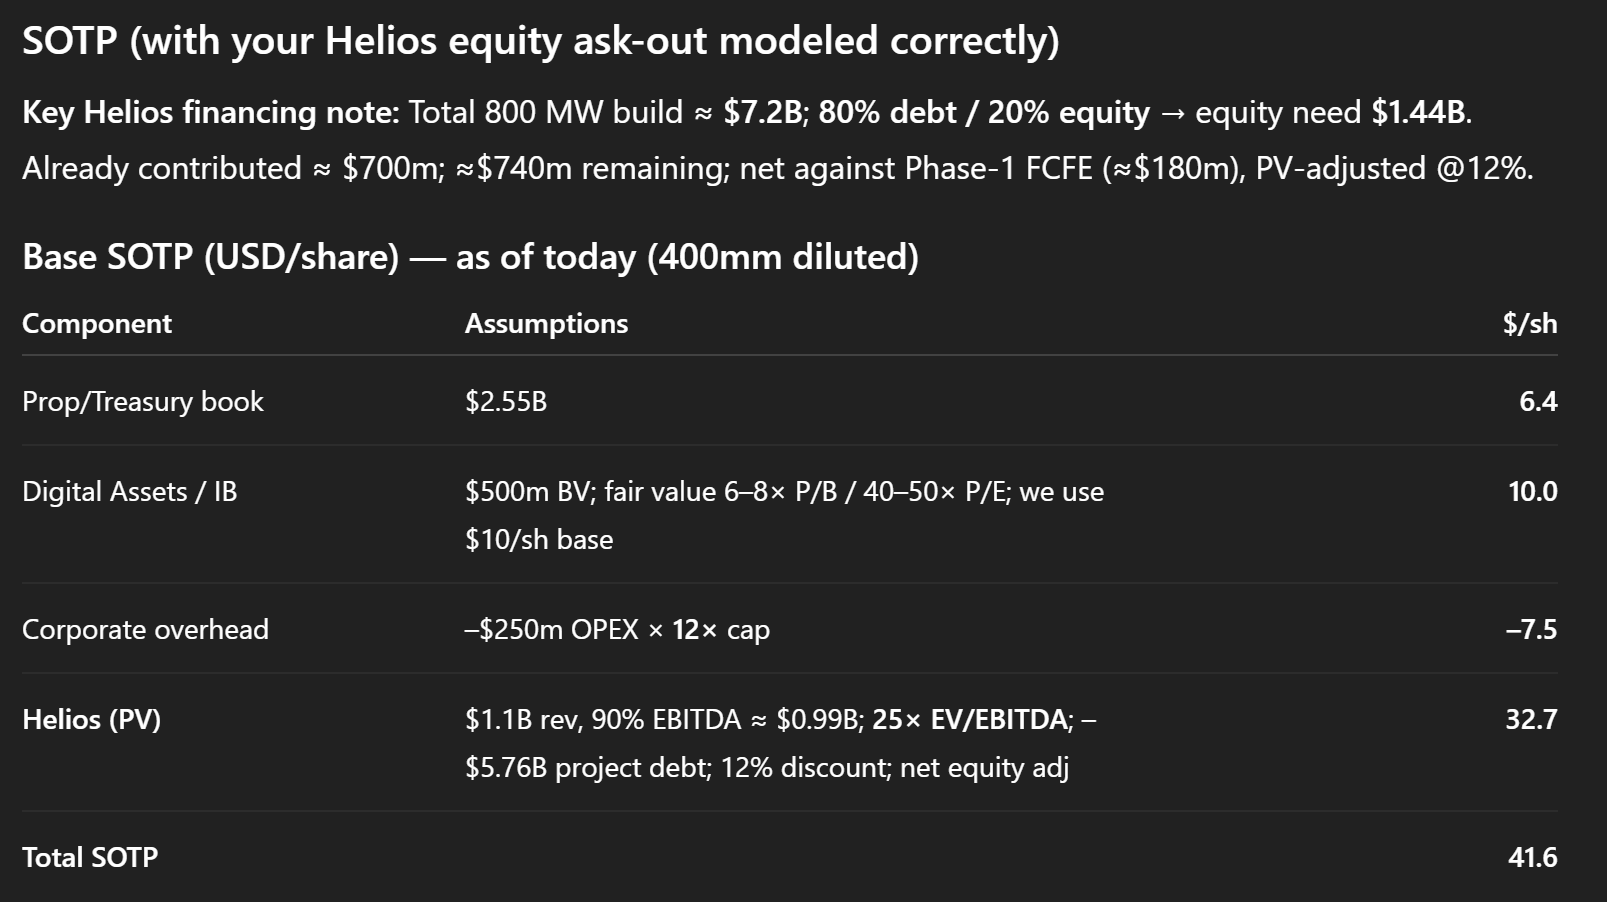1607x902 pixels.
Task: Click the Assumptions column header
Action: point(546,323)
